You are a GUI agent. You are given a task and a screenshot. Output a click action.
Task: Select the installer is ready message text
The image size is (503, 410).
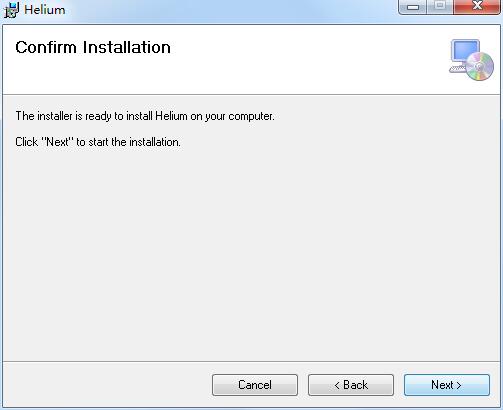point(145,116)
